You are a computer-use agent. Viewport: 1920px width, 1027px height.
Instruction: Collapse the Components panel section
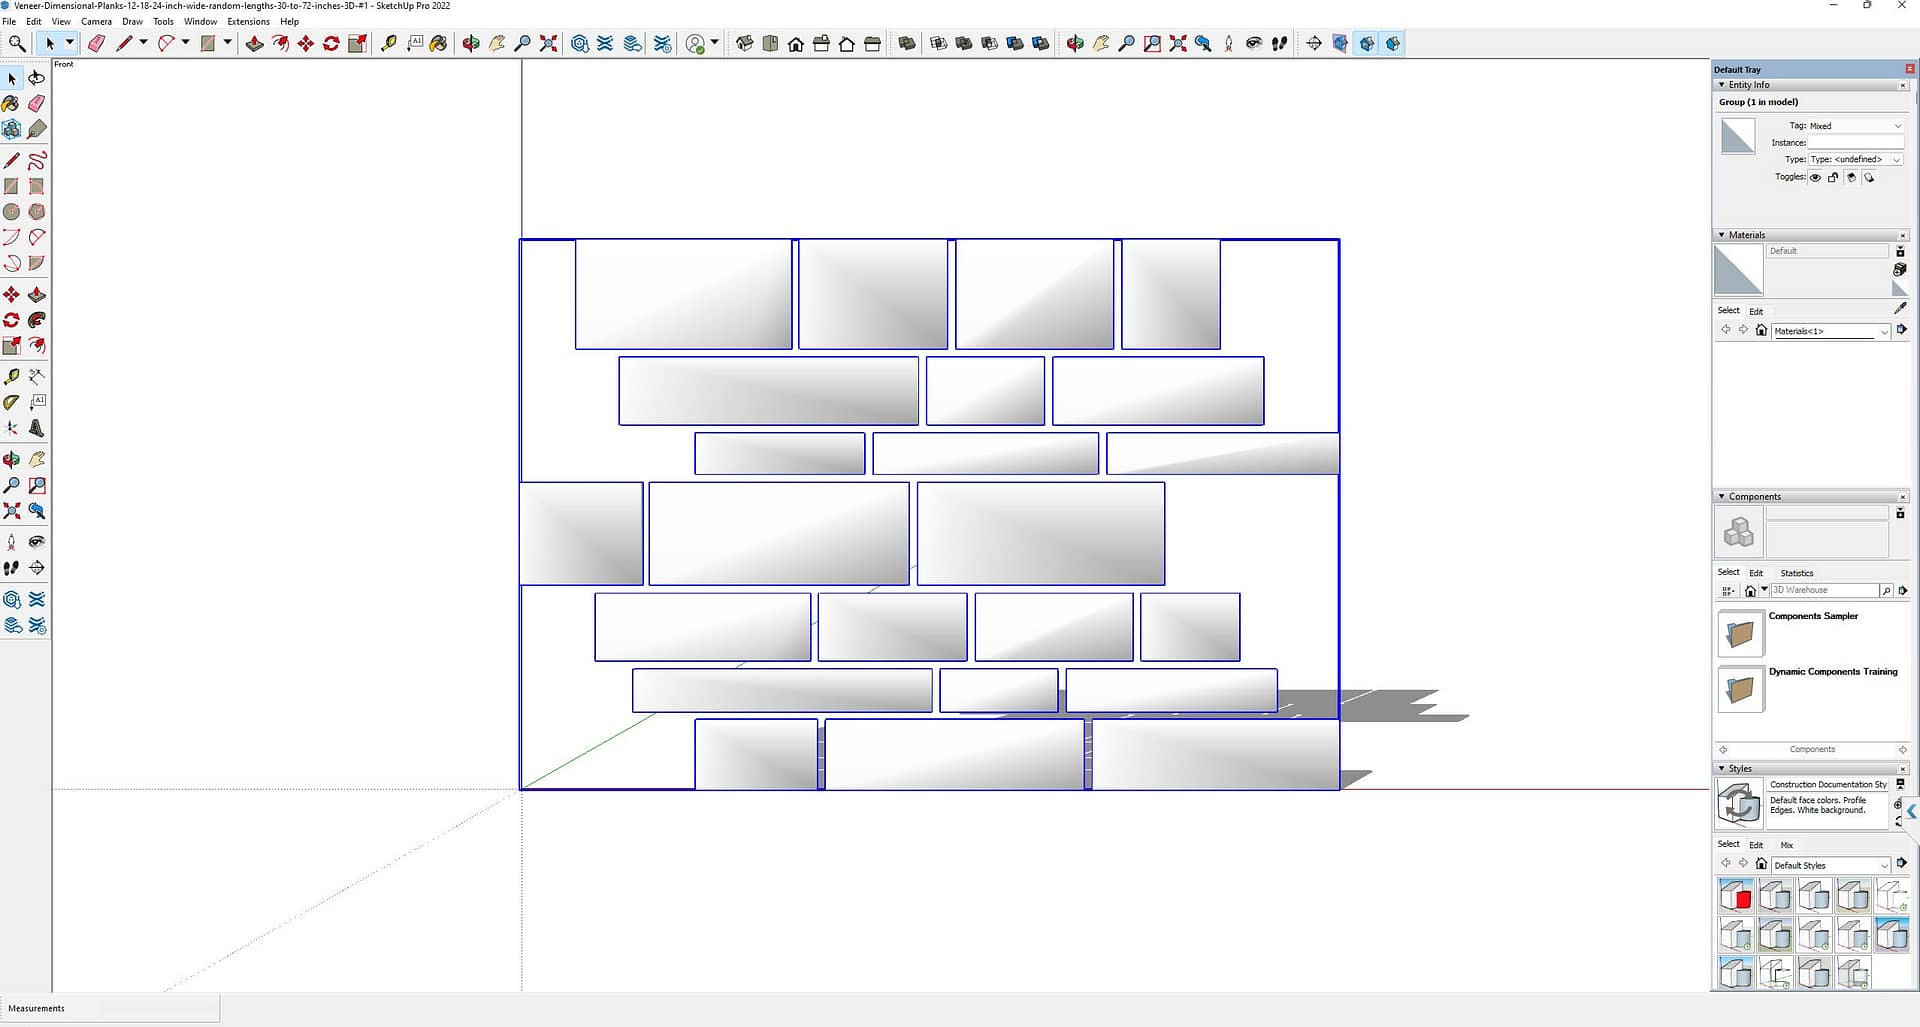tap(1721, 497)
